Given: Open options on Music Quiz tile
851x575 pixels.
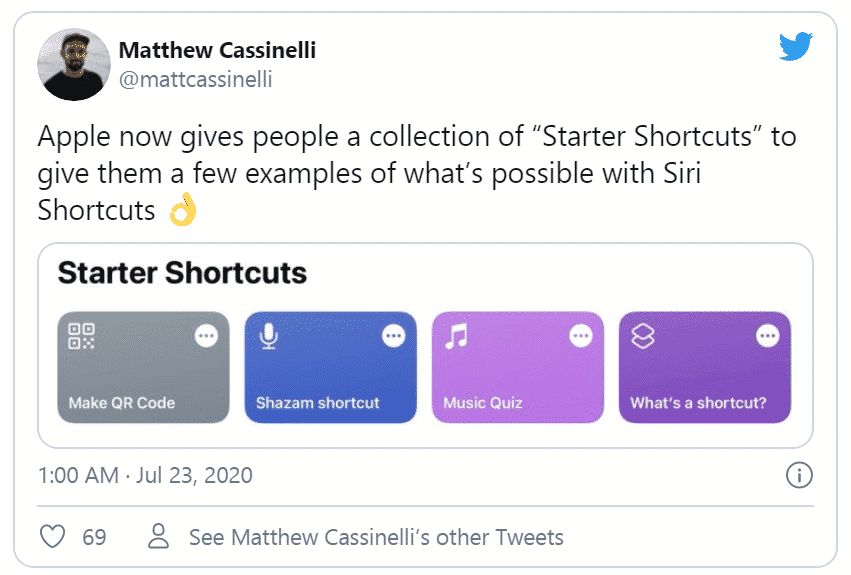Looking at the screenshot, I should point(581,338).
